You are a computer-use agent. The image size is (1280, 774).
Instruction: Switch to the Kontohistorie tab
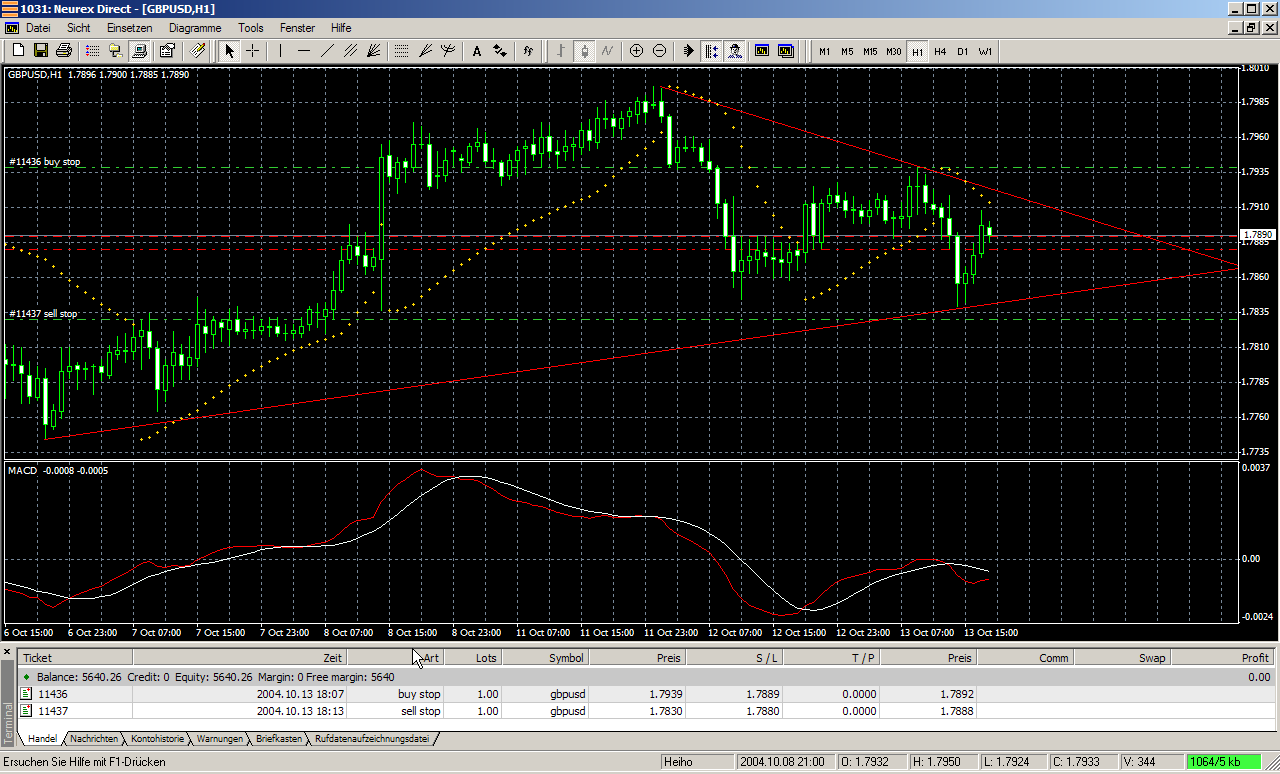click(x=157, y=739)
